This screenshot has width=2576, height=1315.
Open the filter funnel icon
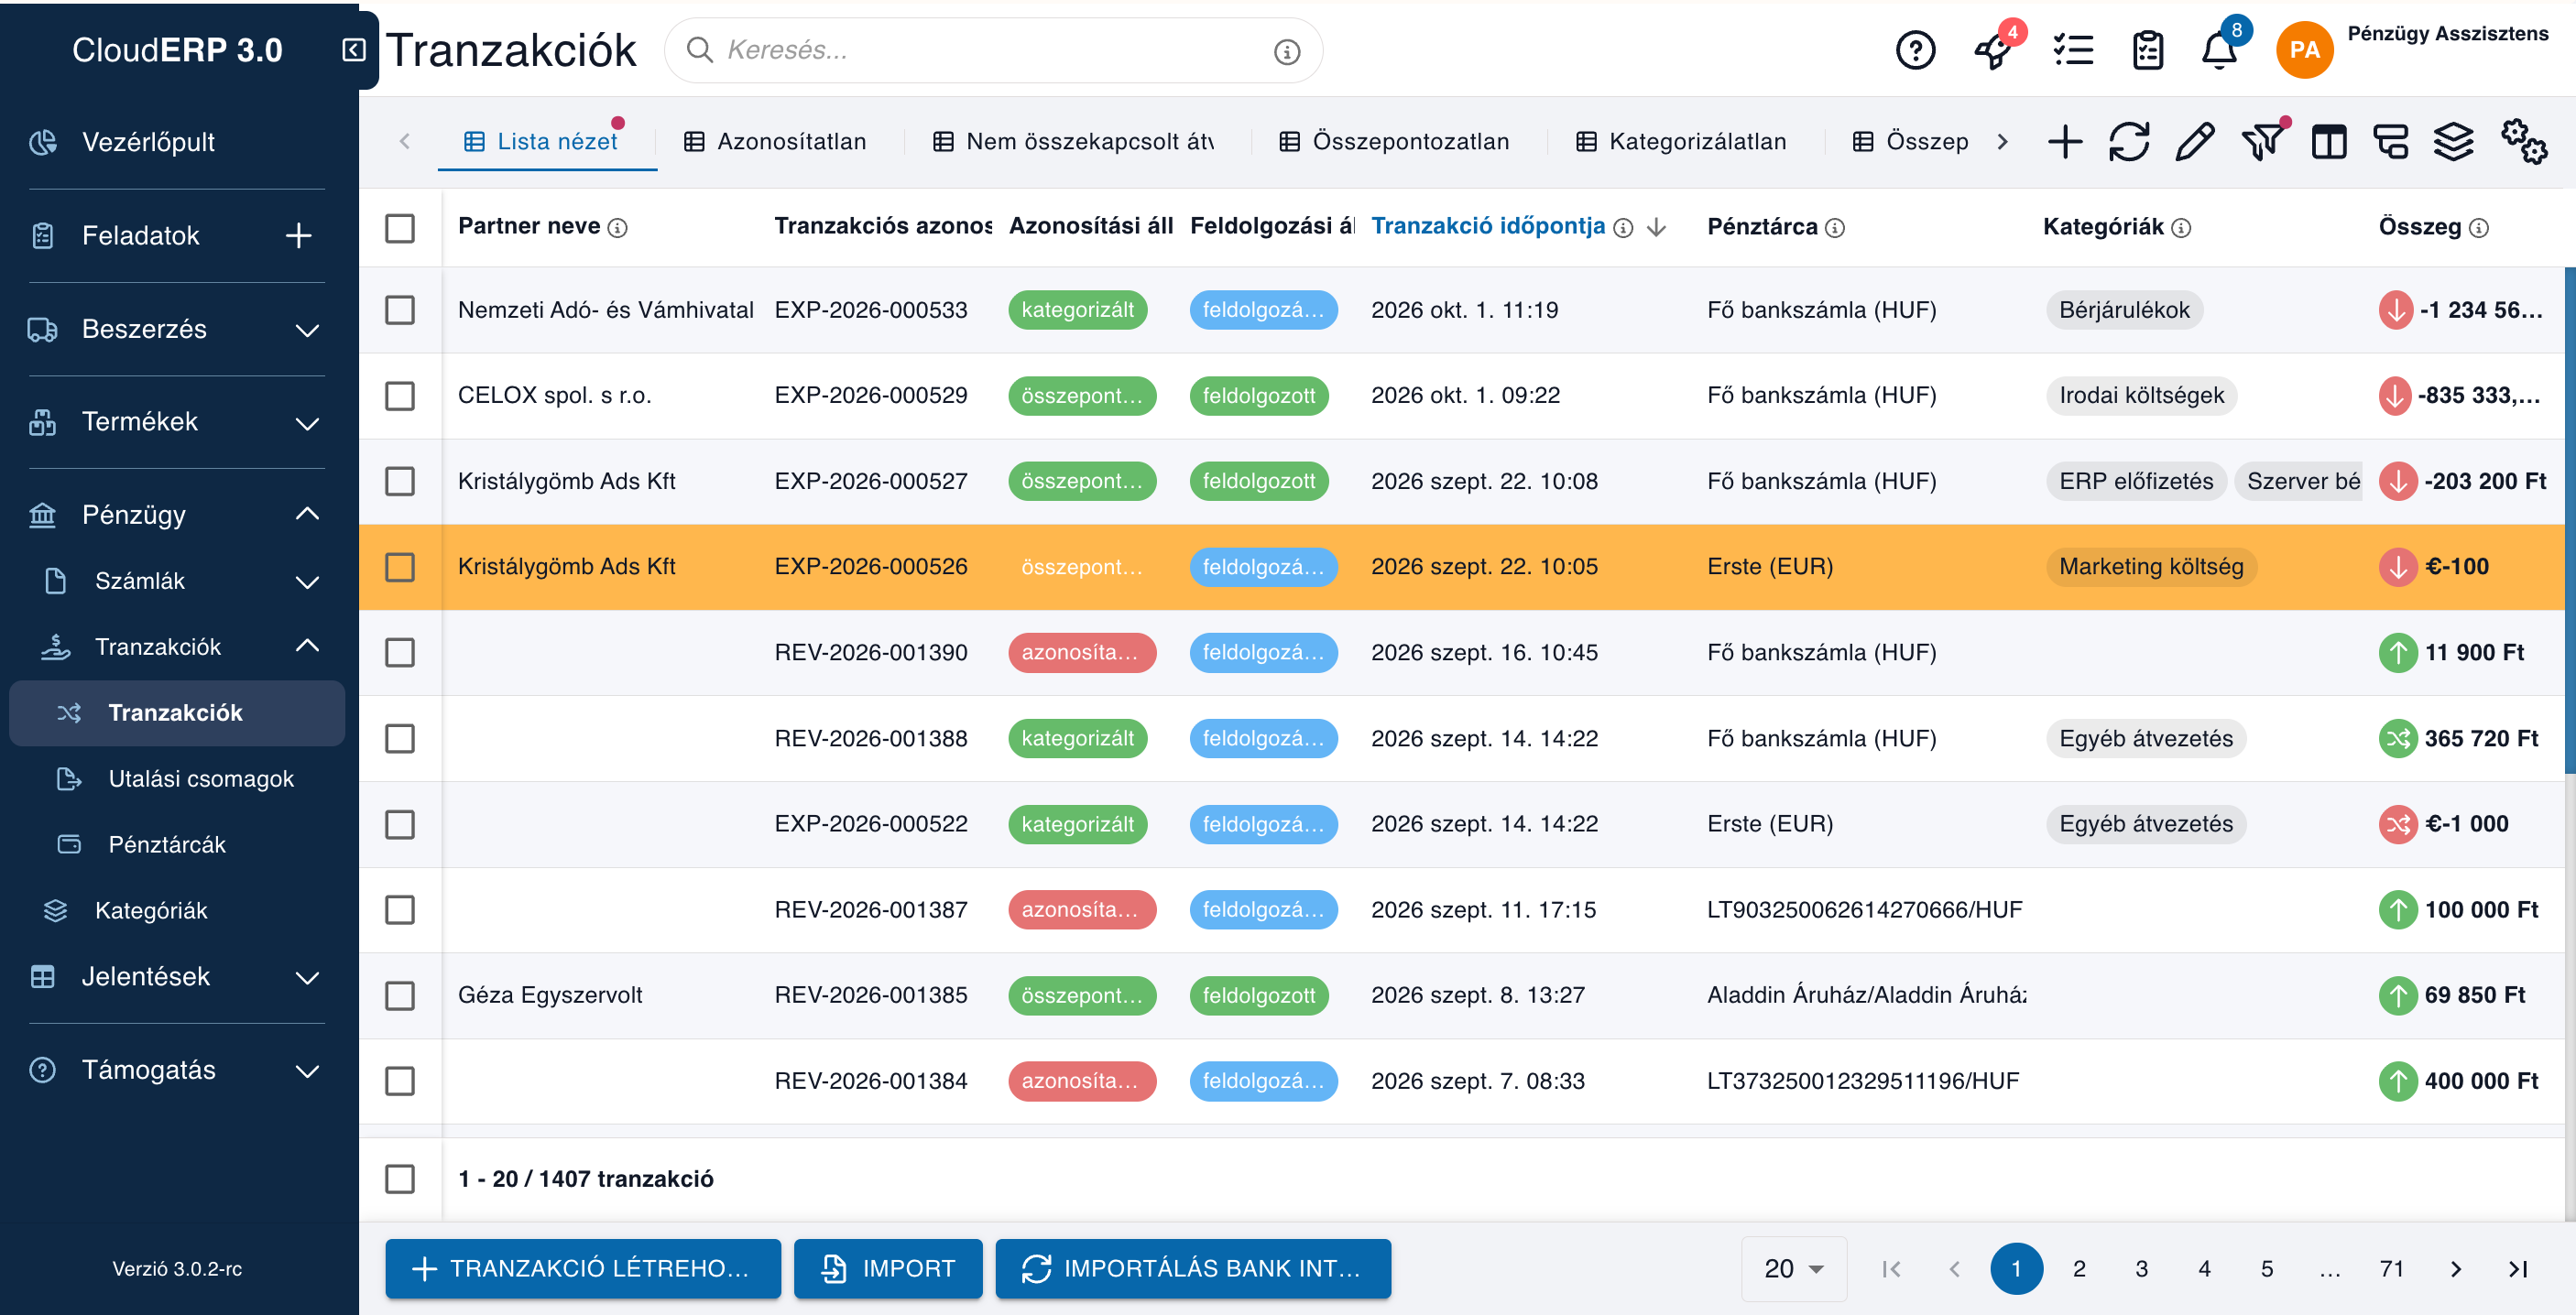(2261, 142)
